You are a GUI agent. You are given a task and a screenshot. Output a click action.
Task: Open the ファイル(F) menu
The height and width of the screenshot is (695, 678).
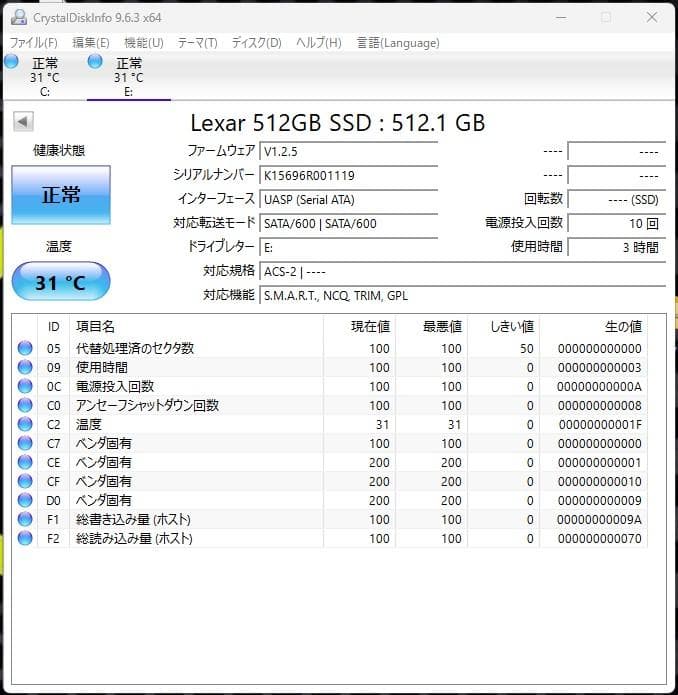coord(34,43)
